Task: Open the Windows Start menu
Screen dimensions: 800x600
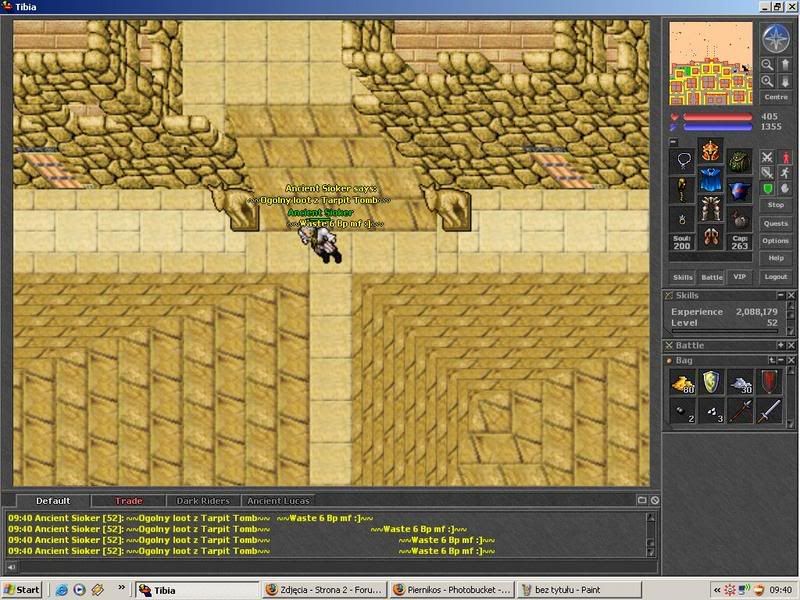Action: pyautogui.click(x=22, y=590)
